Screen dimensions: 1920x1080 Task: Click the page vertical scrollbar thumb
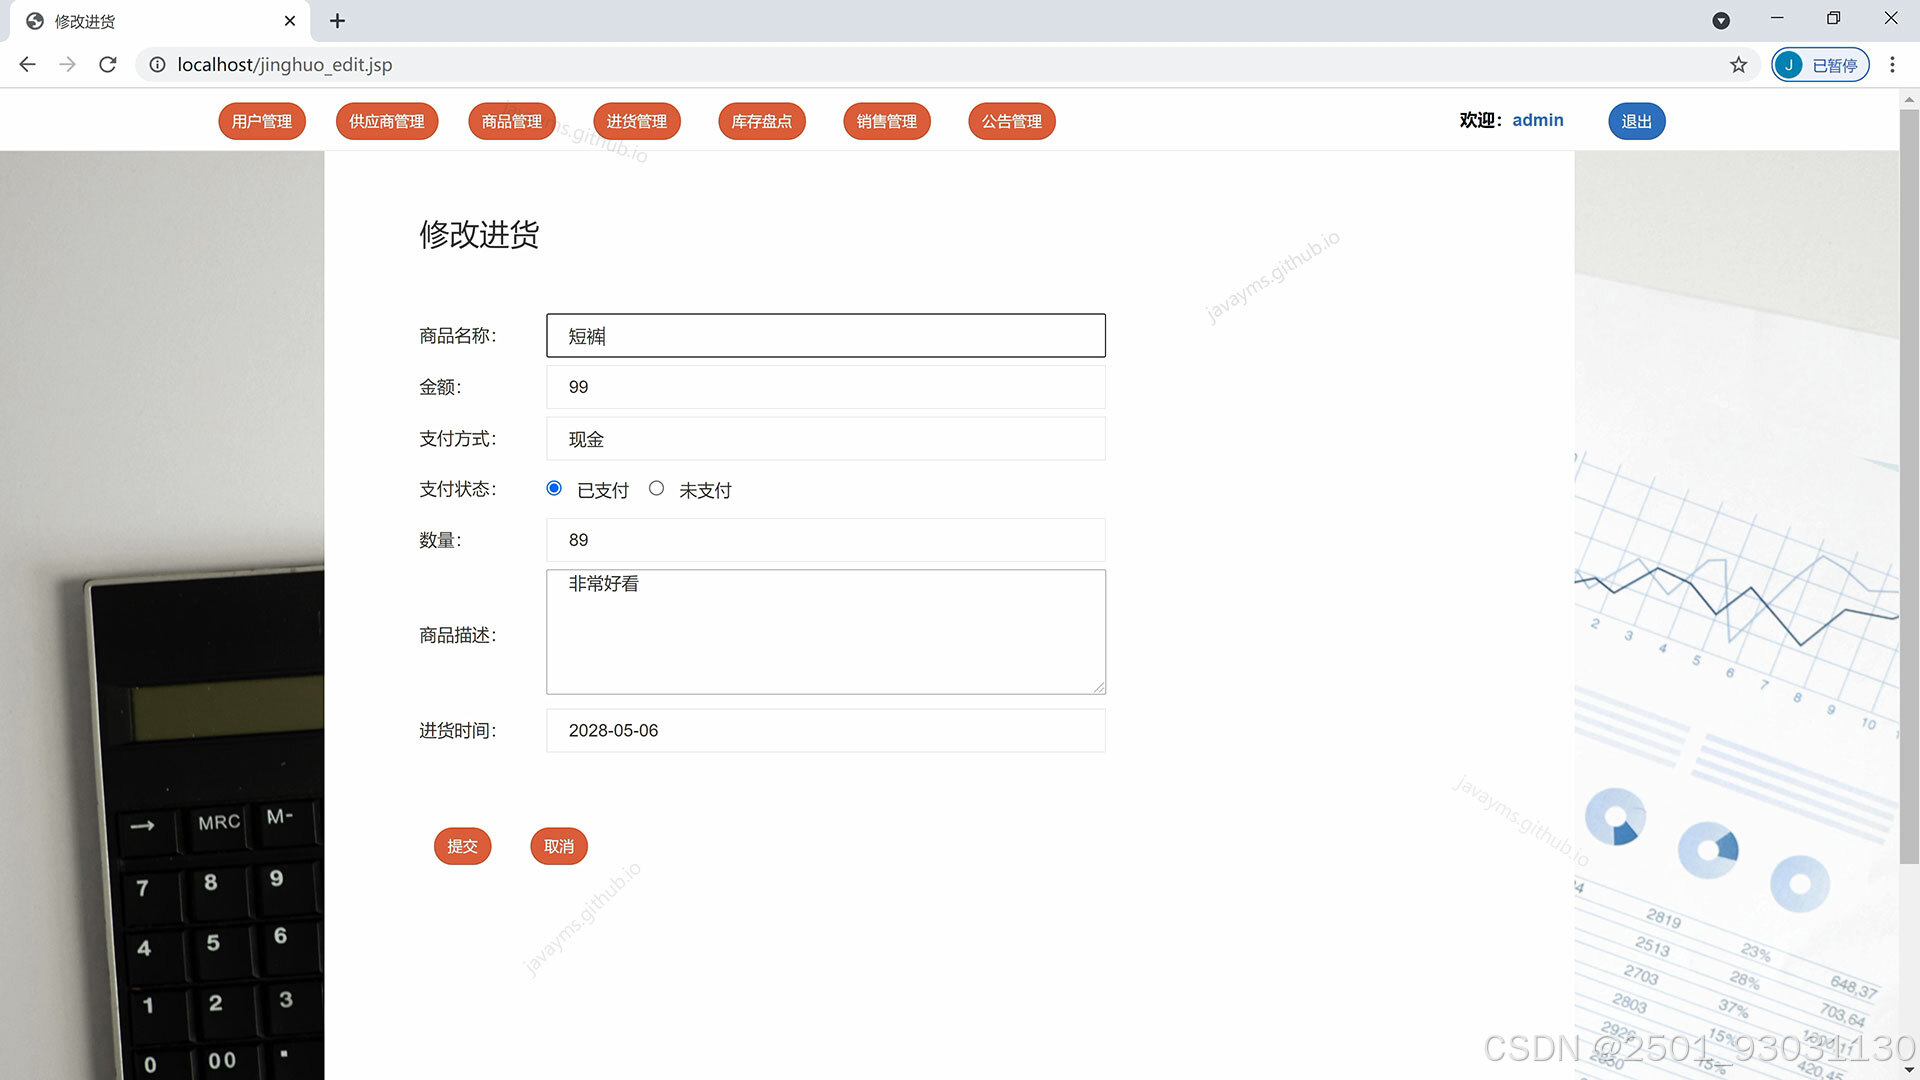pyautogui.click(x=1909, y=487)
